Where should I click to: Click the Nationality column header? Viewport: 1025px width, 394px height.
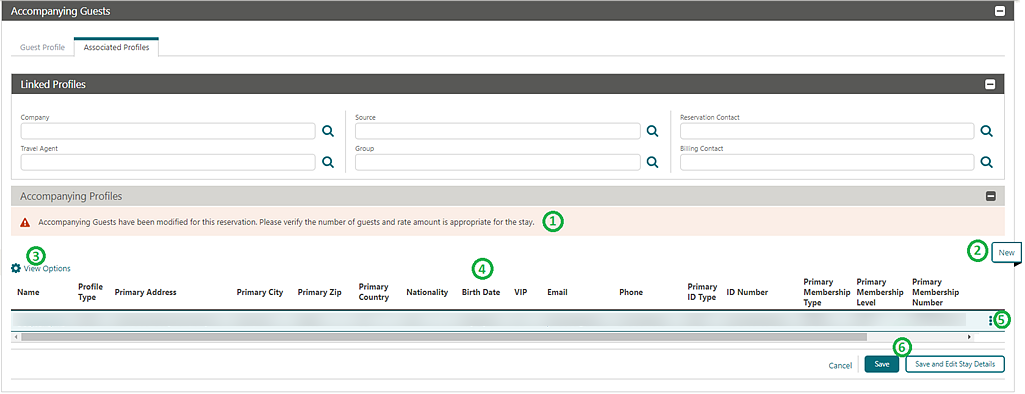click(427, 292)
